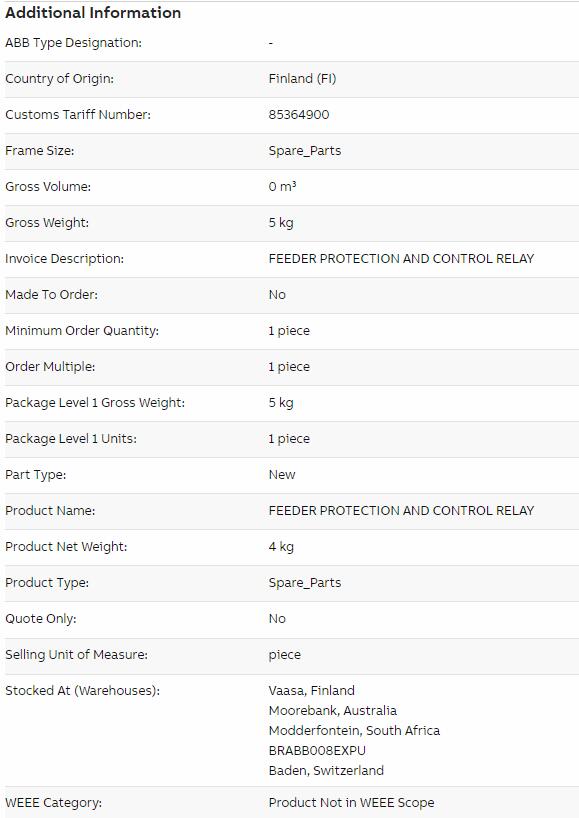Select the Customs Tariff Number value 85364900
The width and height of the screenshot is (579, 818).
(x=299, y=114)
